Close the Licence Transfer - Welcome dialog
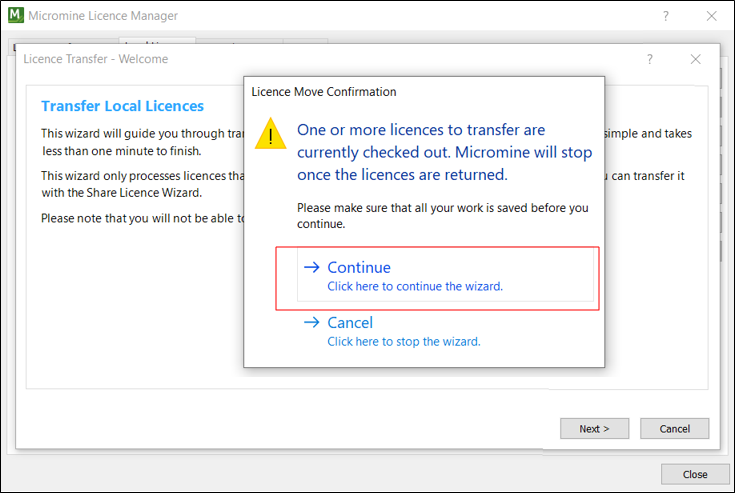This screenshot has width=735, height=493. [696, 59]
